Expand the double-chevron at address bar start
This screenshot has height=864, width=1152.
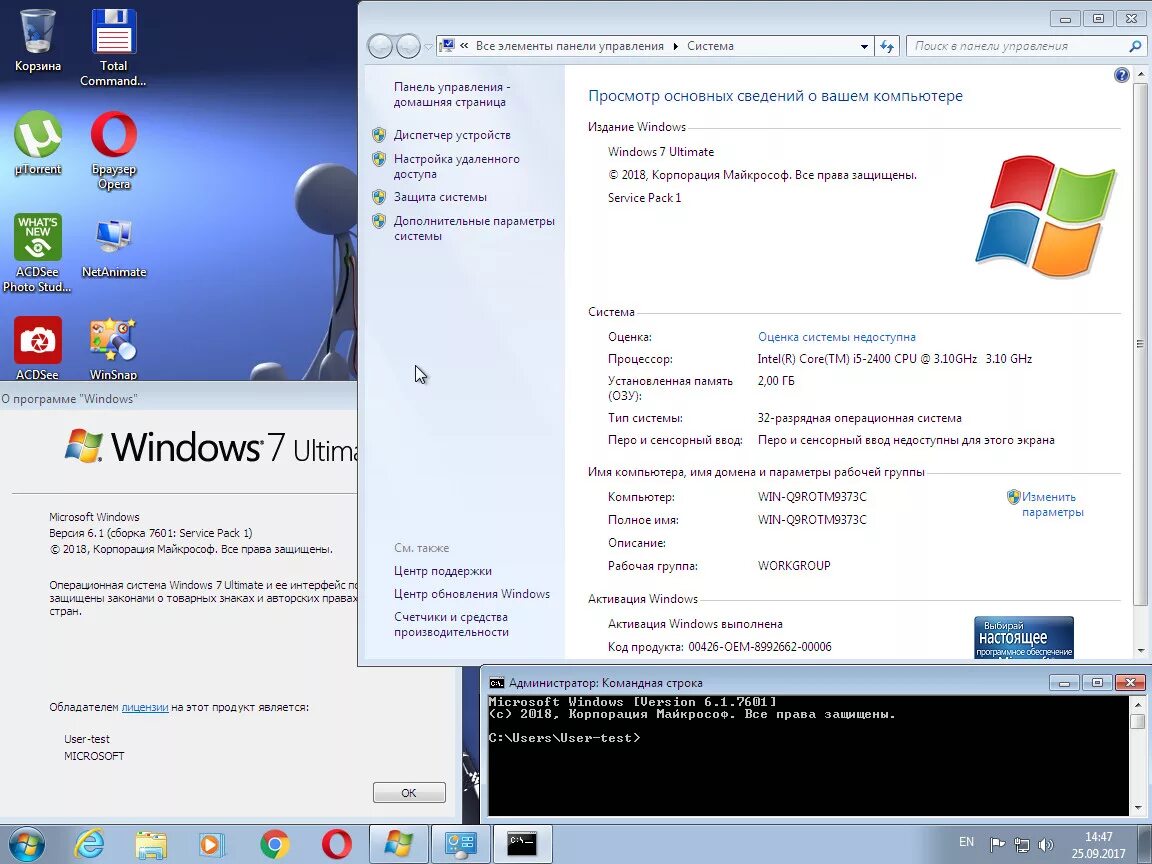[464, 46]
